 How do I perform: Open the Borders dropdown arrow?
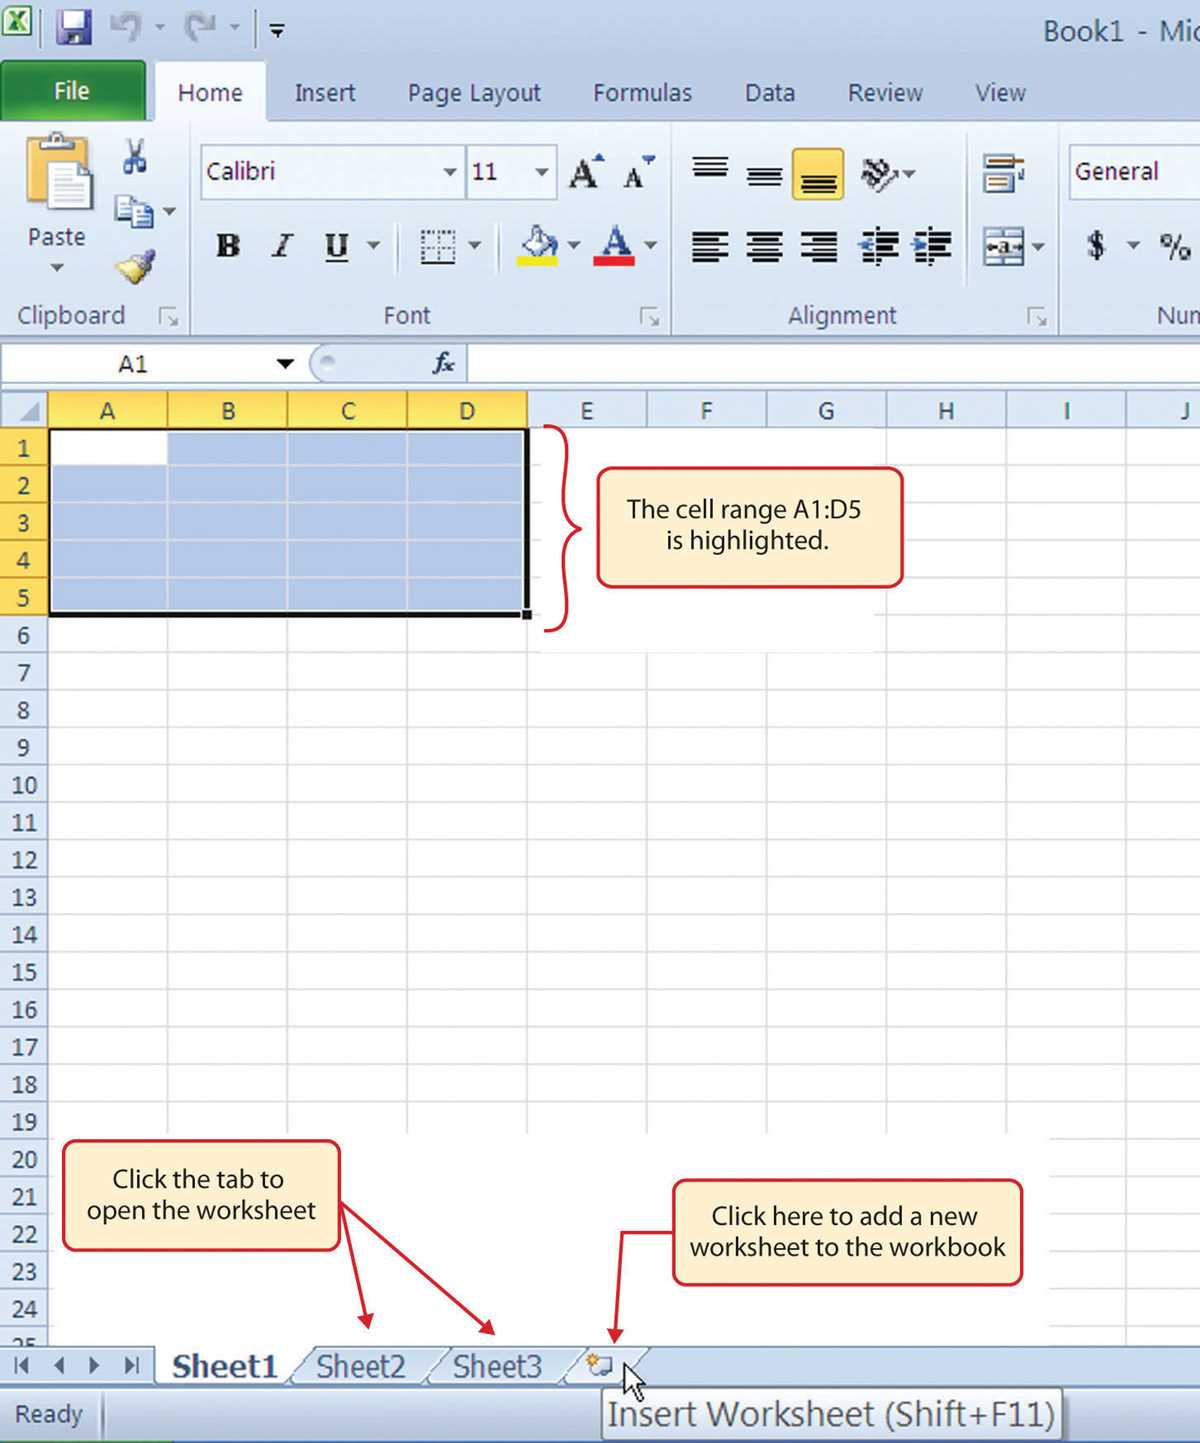[475, 246]
